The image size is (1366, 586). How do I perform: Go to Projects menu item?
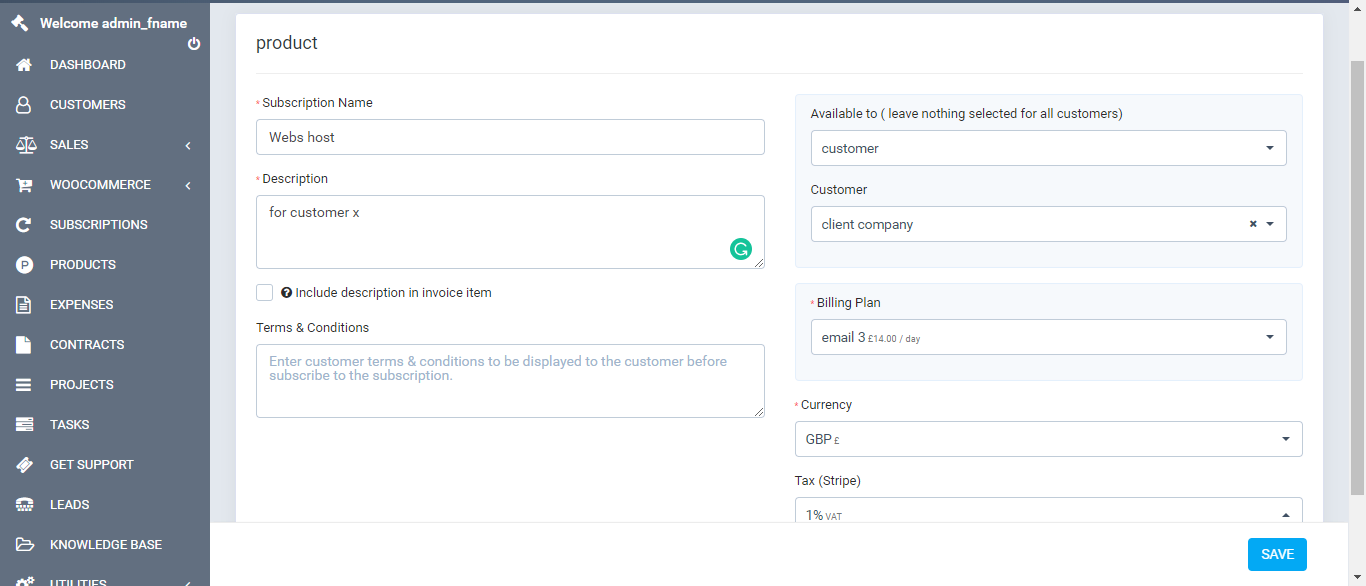tap(82, 385)
